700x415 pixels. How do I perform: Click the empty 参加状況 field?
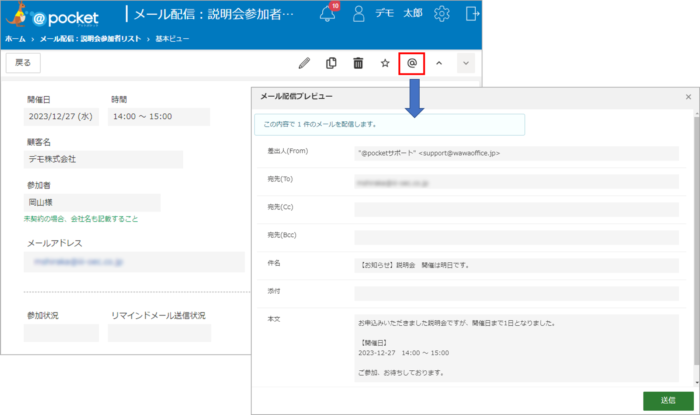click(x=61, y=333)
